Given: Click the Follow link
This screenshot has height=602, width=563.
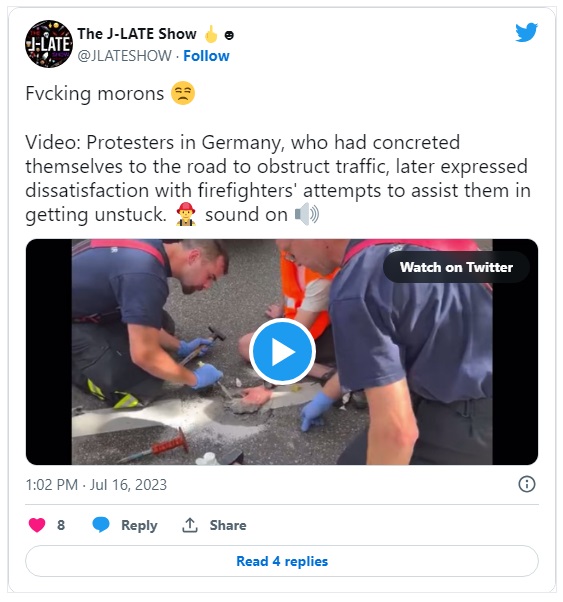Looking at the screenshot, I should [206, 56].
